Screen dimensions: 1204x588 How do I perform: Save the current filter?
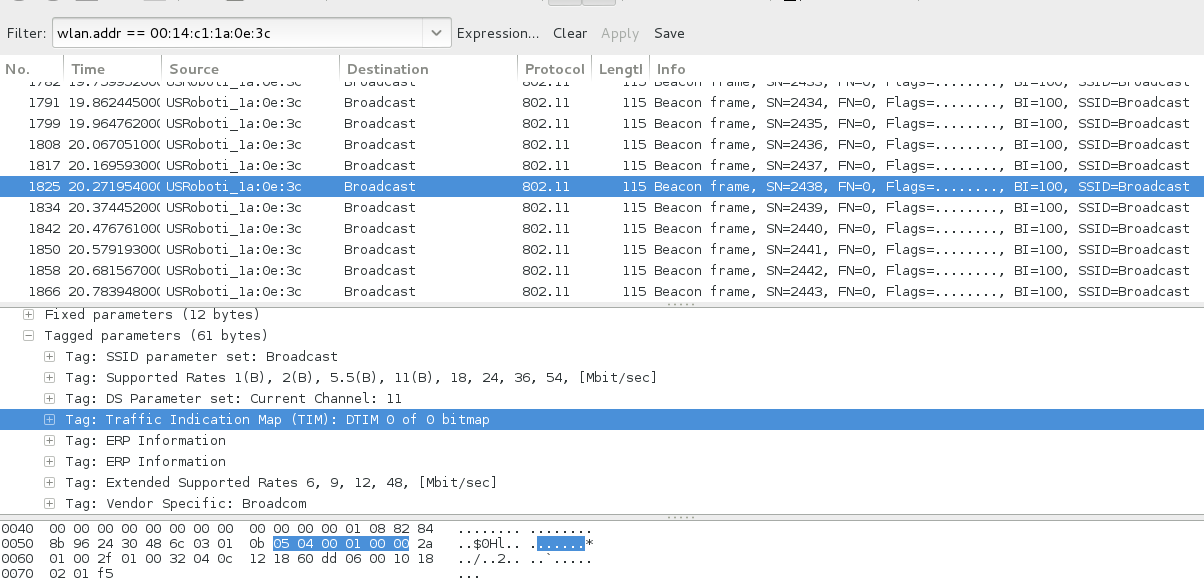click(x=669, y=33)
